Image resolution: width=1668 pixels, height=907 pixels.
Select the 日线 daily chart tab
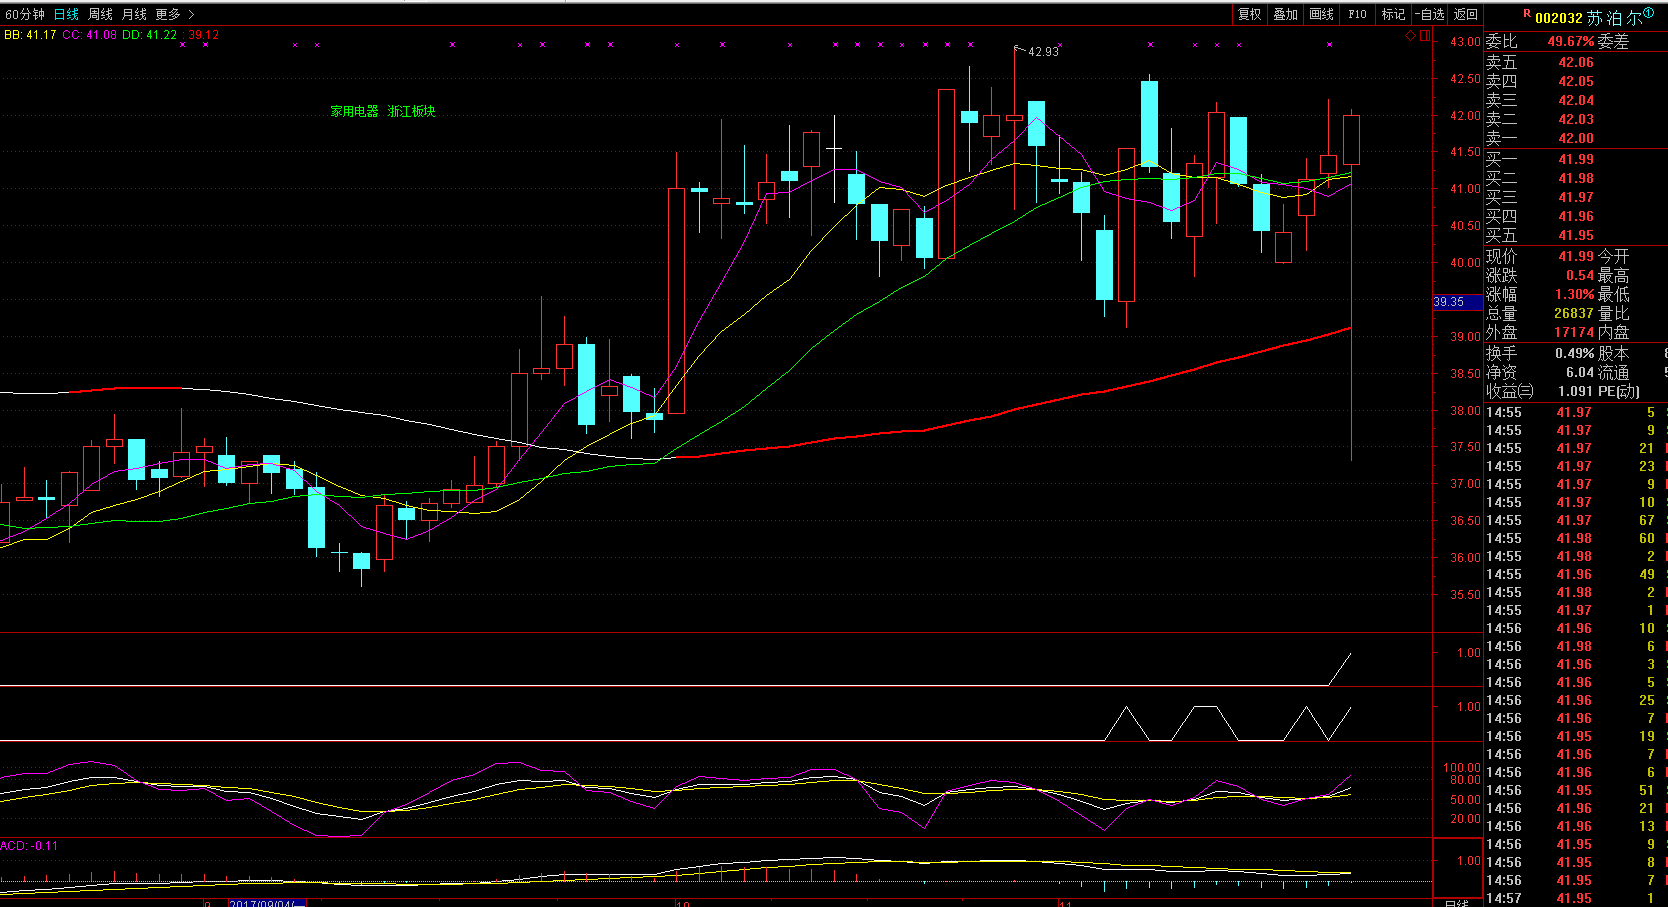pyautogui.click(x=66, y=14)
